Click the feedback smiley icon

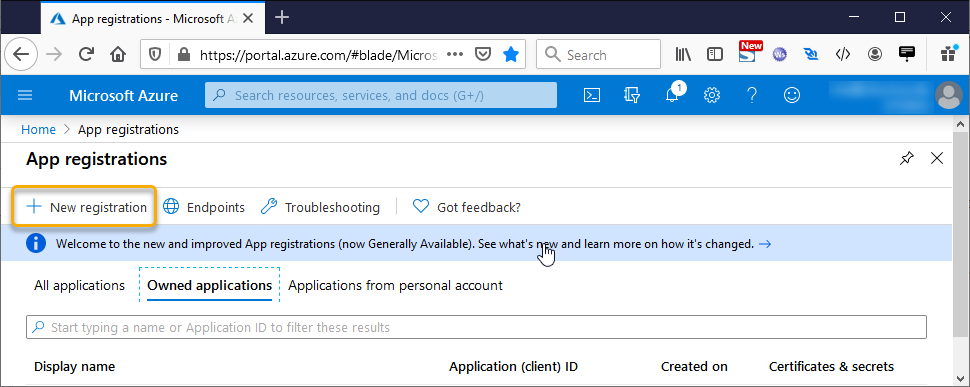click(x=791, y=95)
